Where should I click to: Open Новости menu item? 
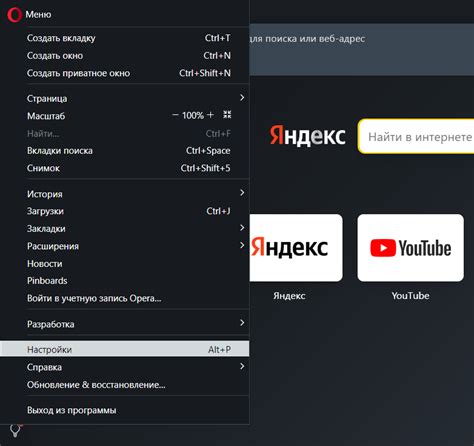click(125, 264)
